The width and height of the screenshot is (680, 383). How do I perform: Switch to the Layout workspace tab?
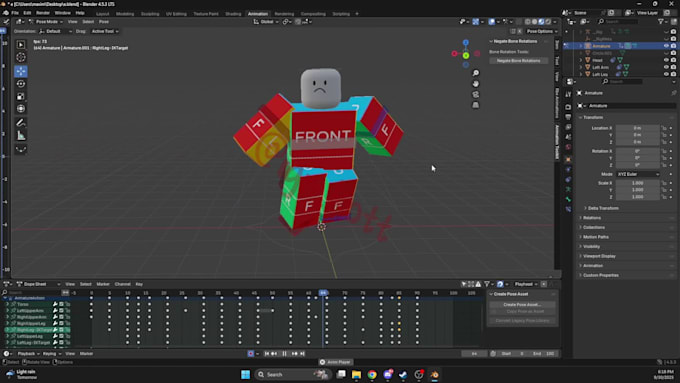click(x=102, y=14)
